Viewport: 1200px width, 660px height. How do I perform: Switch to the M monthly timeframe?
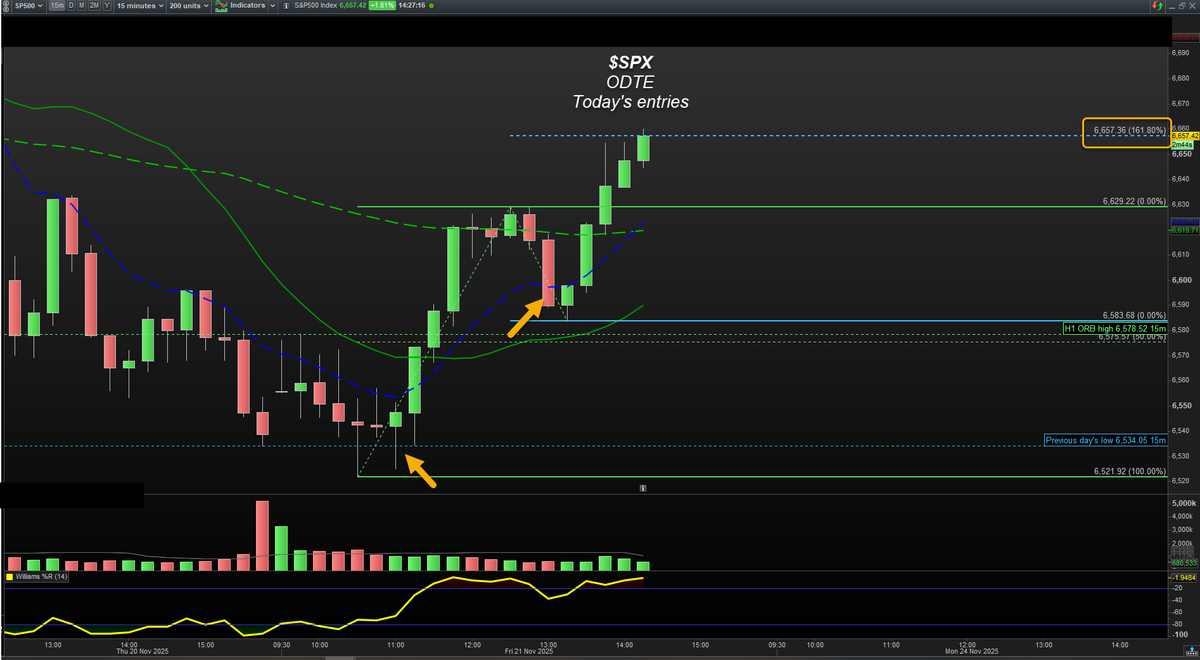82,6
